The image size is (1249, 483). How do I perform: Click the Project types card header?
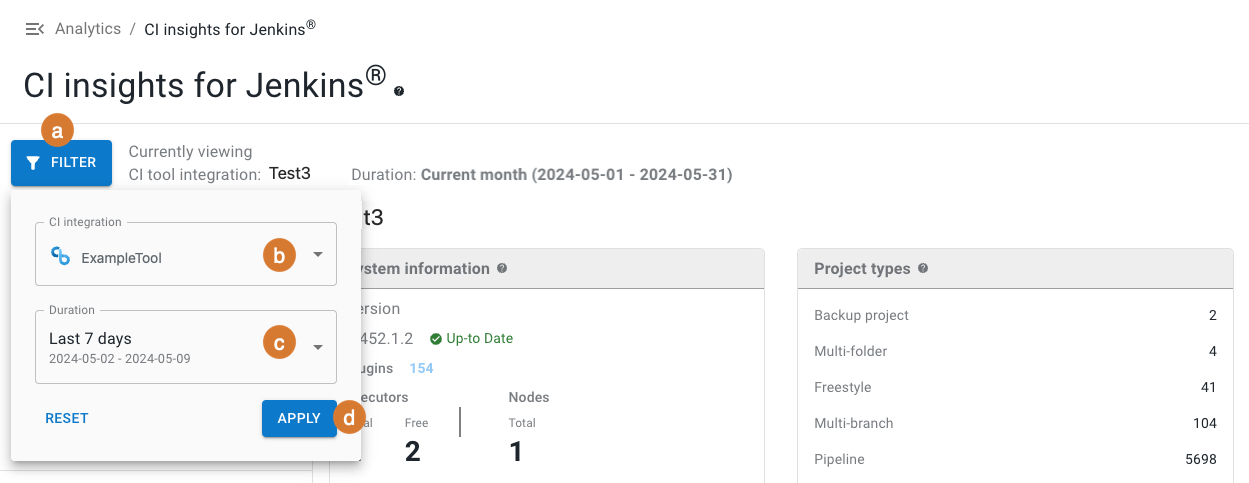(x=1015, y=269)
